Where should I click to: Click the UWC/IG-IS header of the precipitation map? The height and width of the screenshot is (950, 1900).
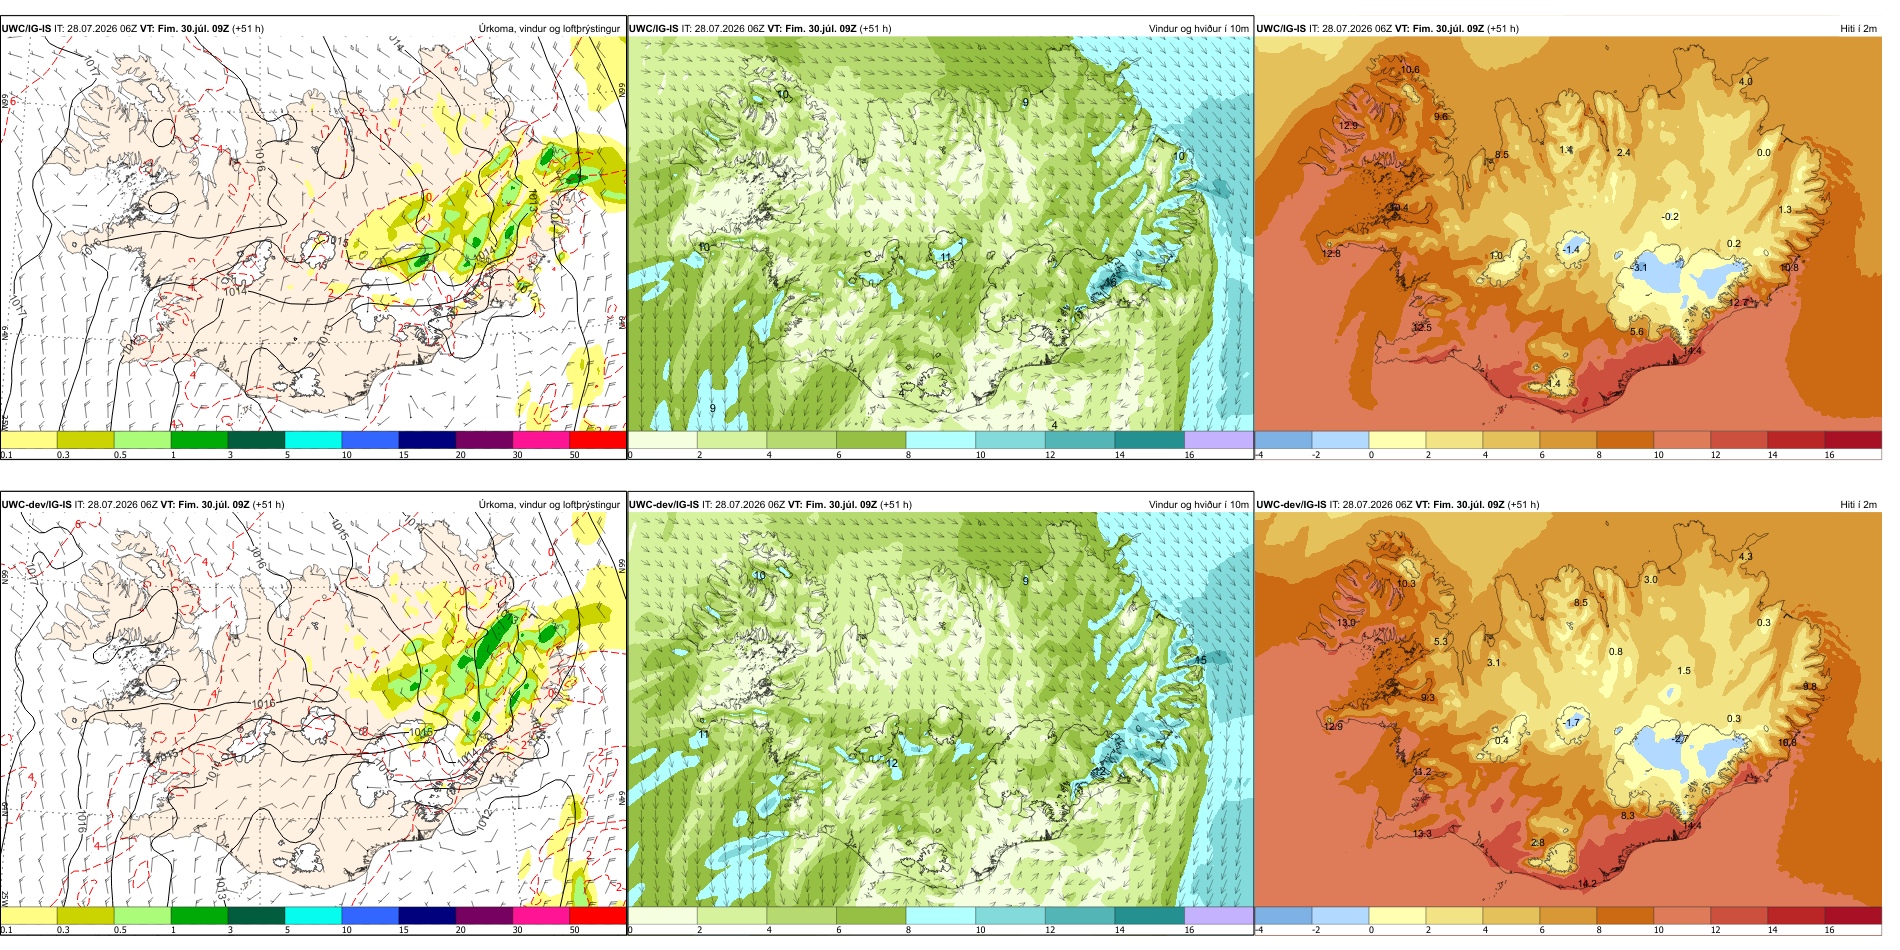(132, 29)
